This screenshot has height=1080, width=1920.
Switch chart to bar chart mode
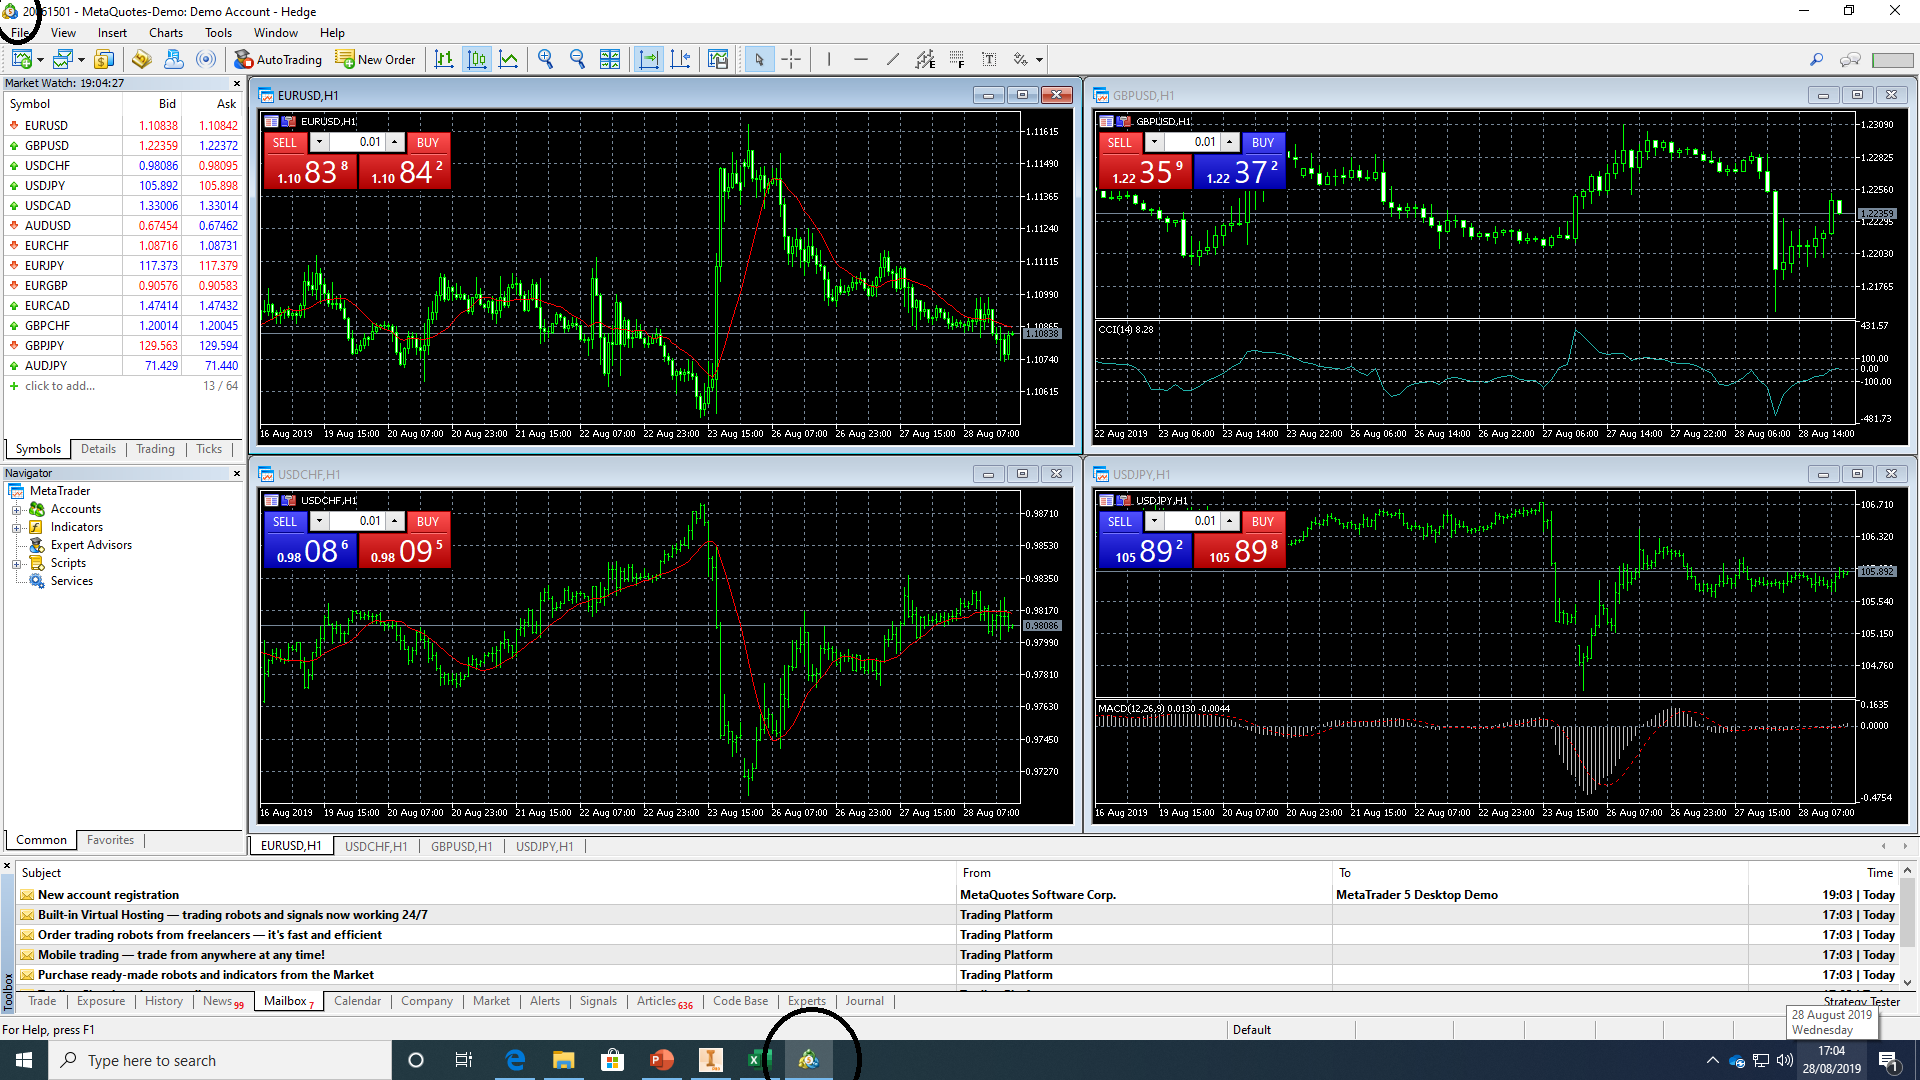[444, 60]
